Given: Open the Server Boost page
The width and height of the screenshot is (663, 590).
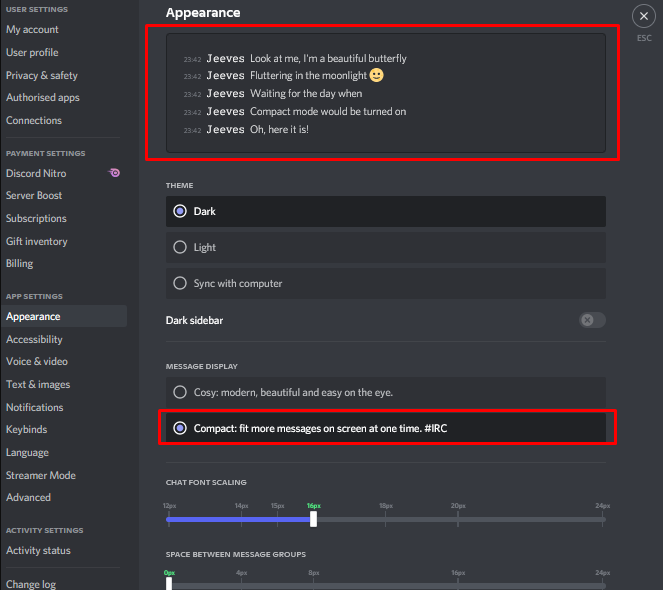Looking at the screenshot, I should point(34,195).
